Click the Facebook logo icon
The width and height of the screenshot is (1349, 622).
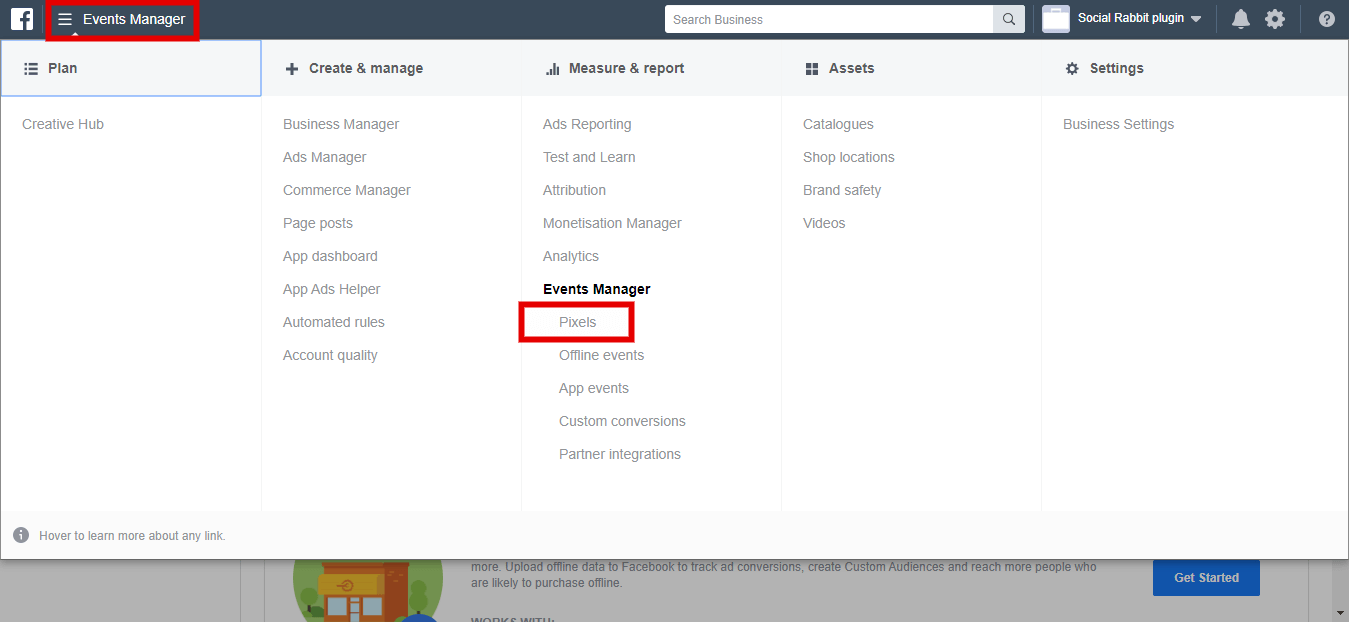click(22, 19)
